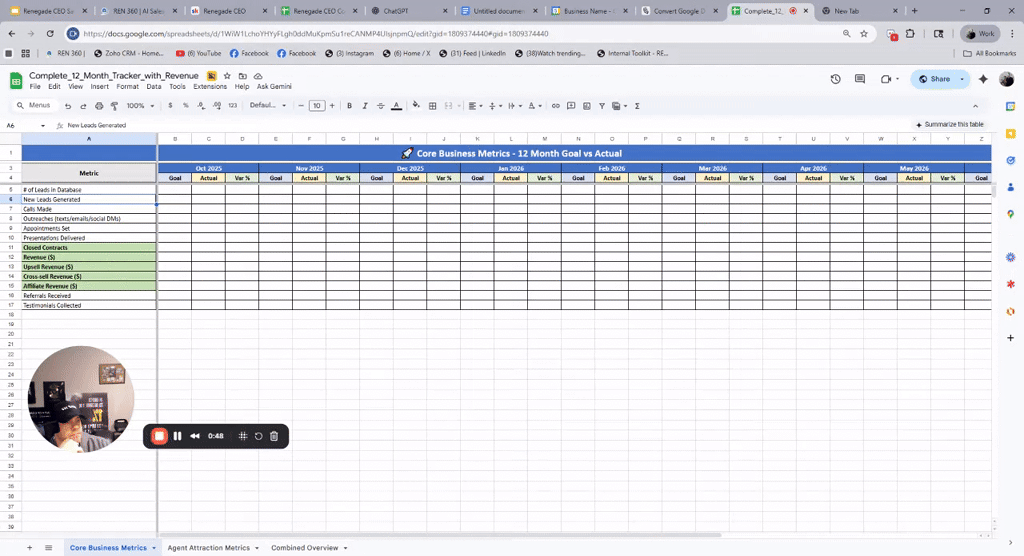Viewport: 1024px width, 556px height.
Task: Open Tasks in side panel
Action: coord(1010,160)
